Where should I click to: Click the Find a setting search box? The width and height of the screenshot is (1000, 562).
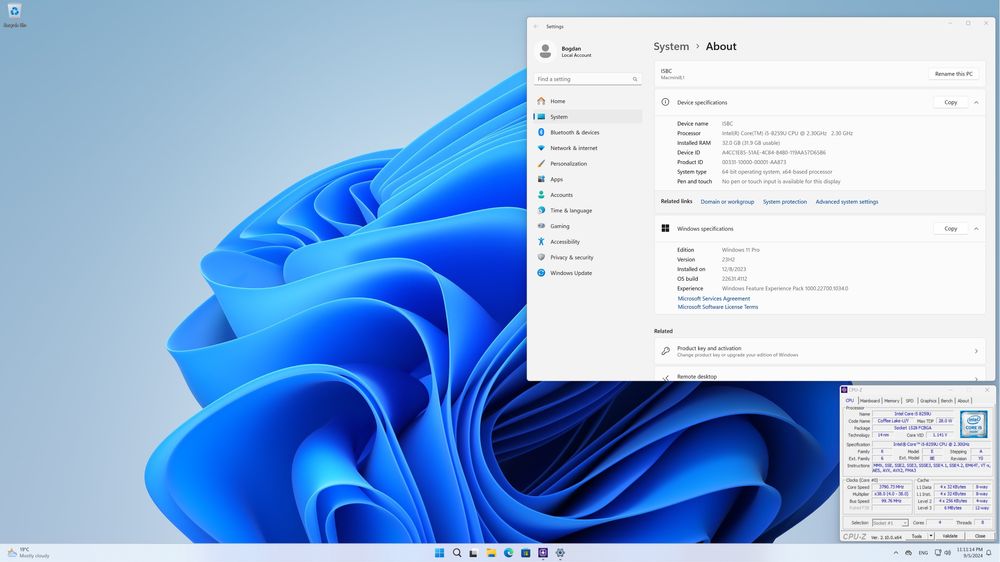point(587,79)
